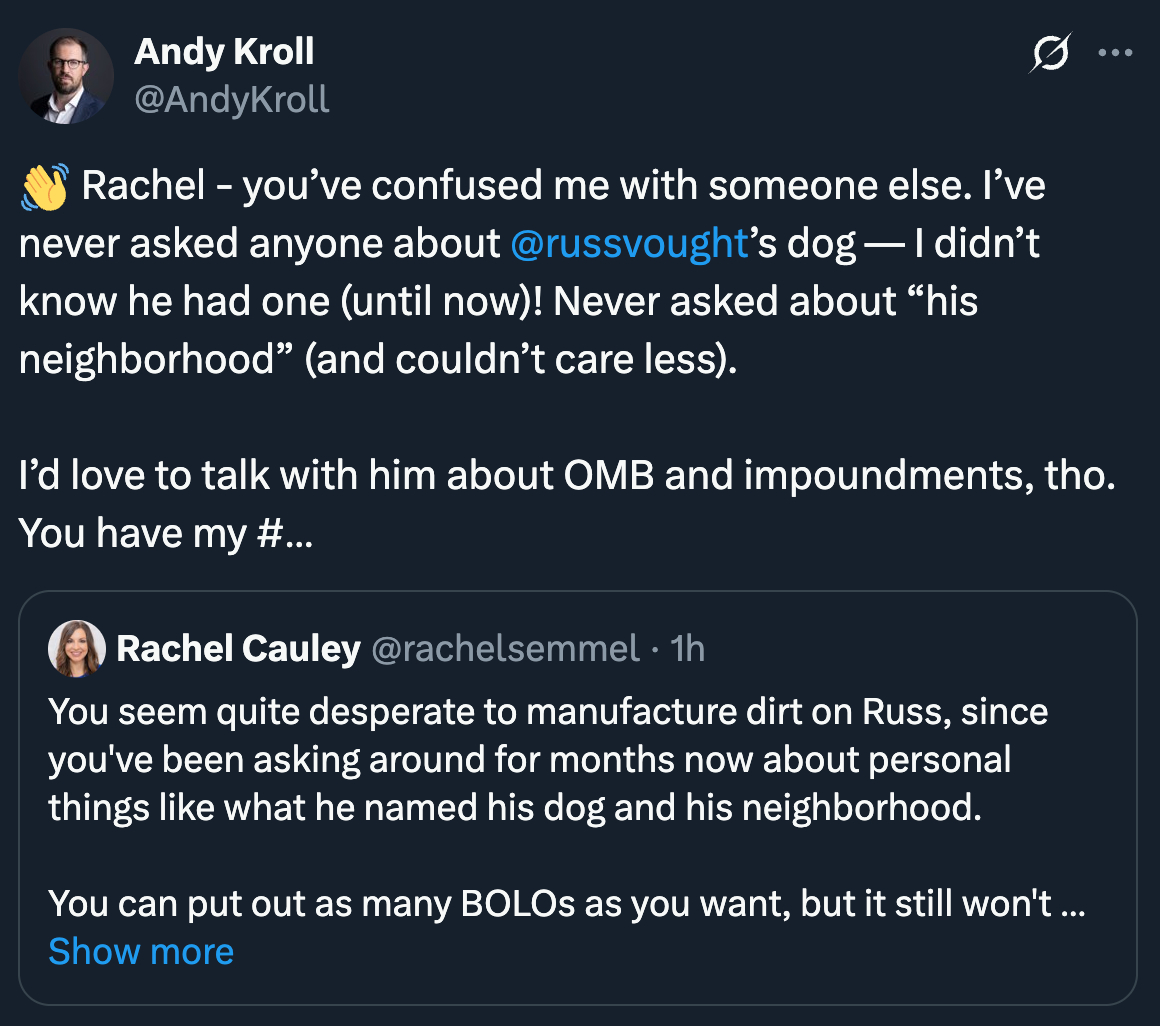The image size is (1160, 1026).
Task: Click "things like what he named his dog" line
Action: click(515, 808)
